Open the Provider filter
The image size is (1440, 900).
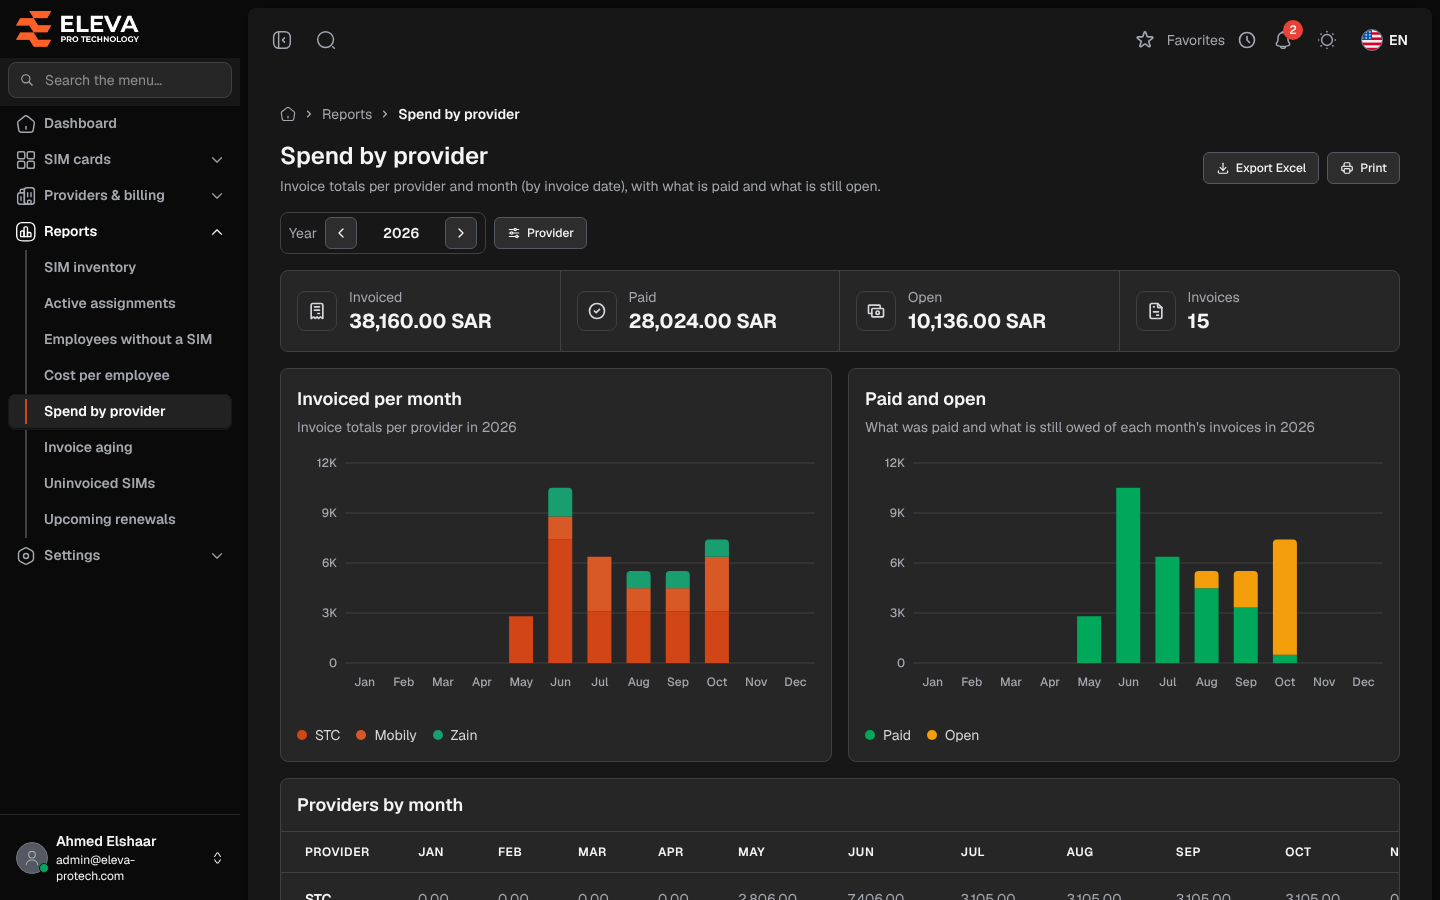point(540,233)
